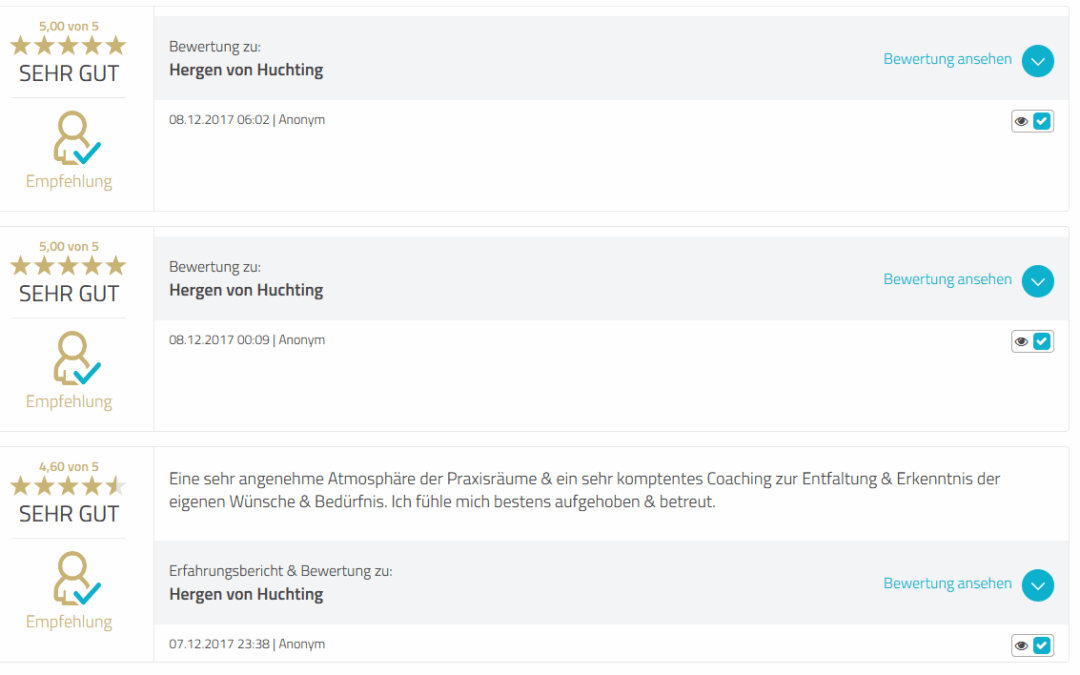Toggle checkbox on 07.12.2017 23:38 review
The height and width of the screenshot is (675, 1080).
(1043, 645)
